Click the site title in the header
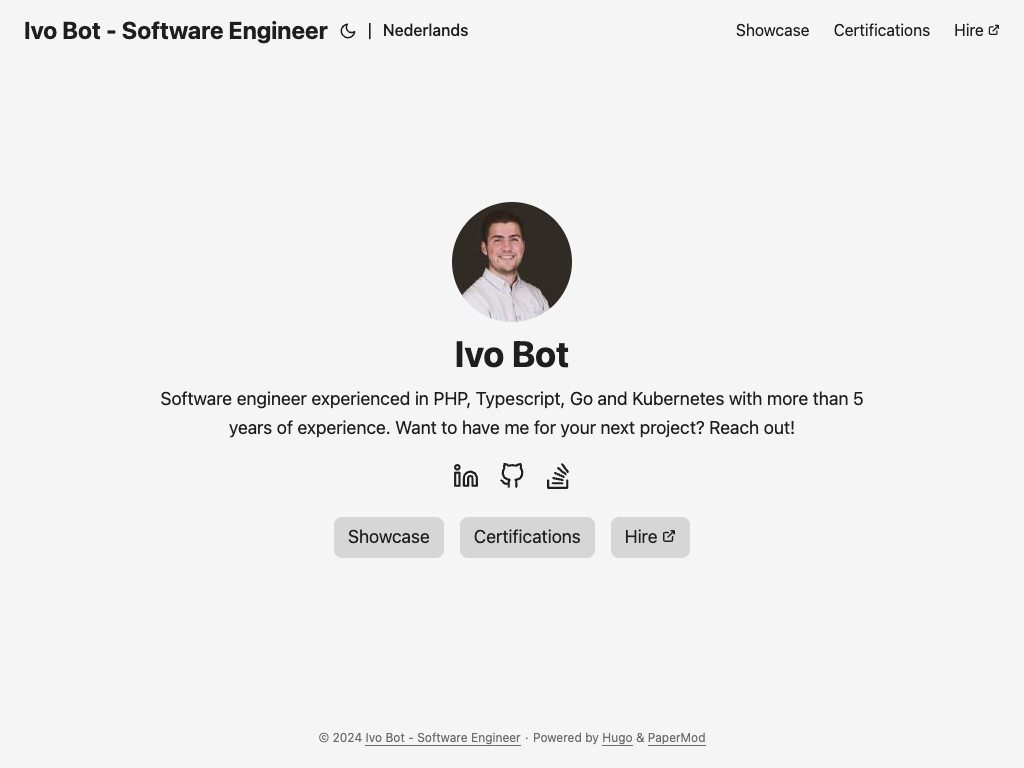 coord(176,31)
